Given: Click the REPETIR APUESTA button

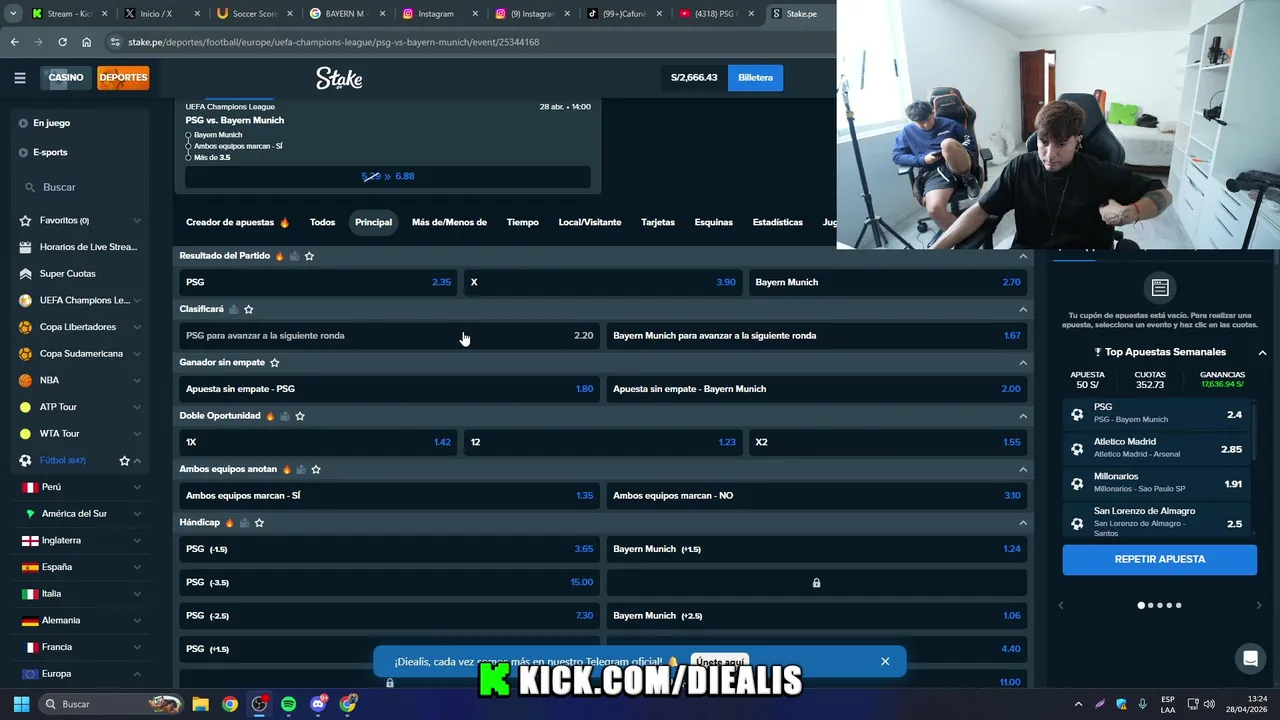Looking at the screenshot, I should (1159, 559).
